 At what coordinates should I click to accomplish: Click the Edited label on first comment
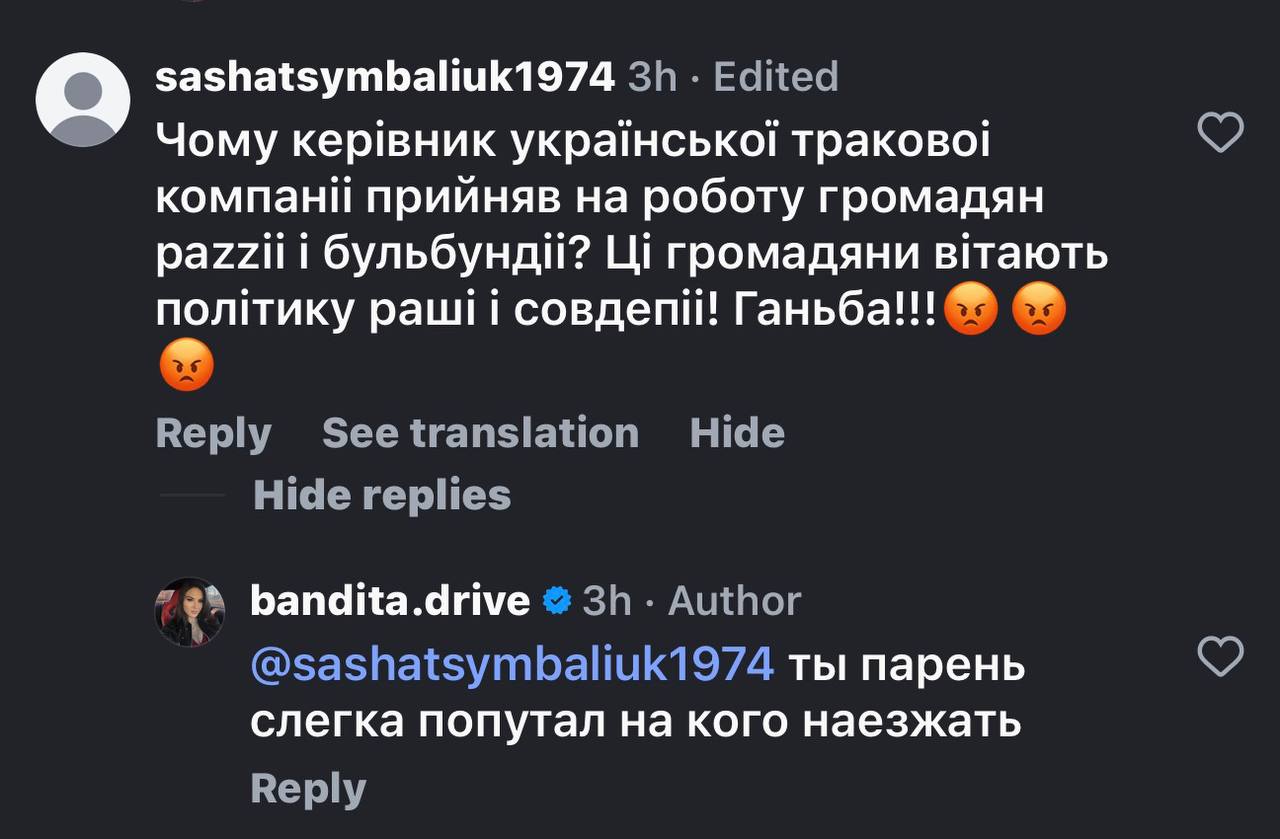pyautogui.click(x=775, y=77)
